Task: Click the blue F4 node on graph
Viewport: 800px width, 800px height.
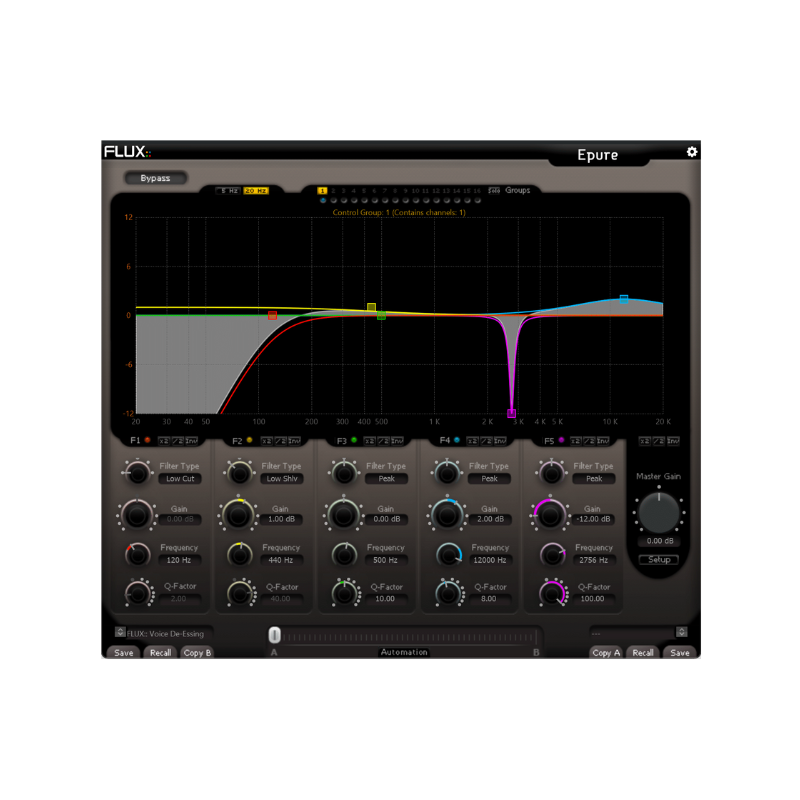Action: 623,299
